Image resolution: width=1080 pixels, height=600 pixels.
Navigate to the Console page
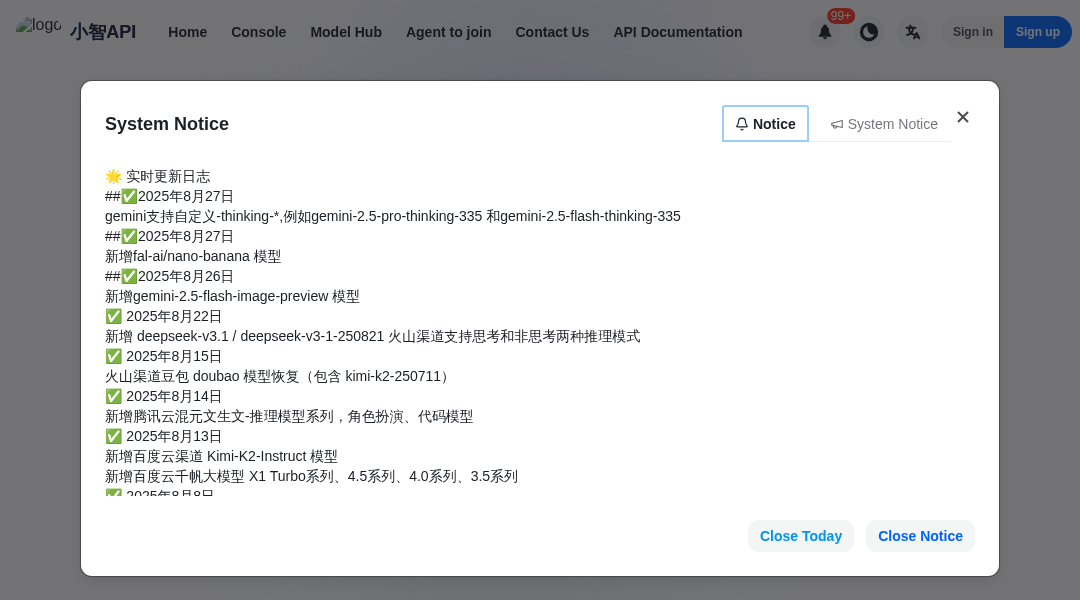click(258, 32)
